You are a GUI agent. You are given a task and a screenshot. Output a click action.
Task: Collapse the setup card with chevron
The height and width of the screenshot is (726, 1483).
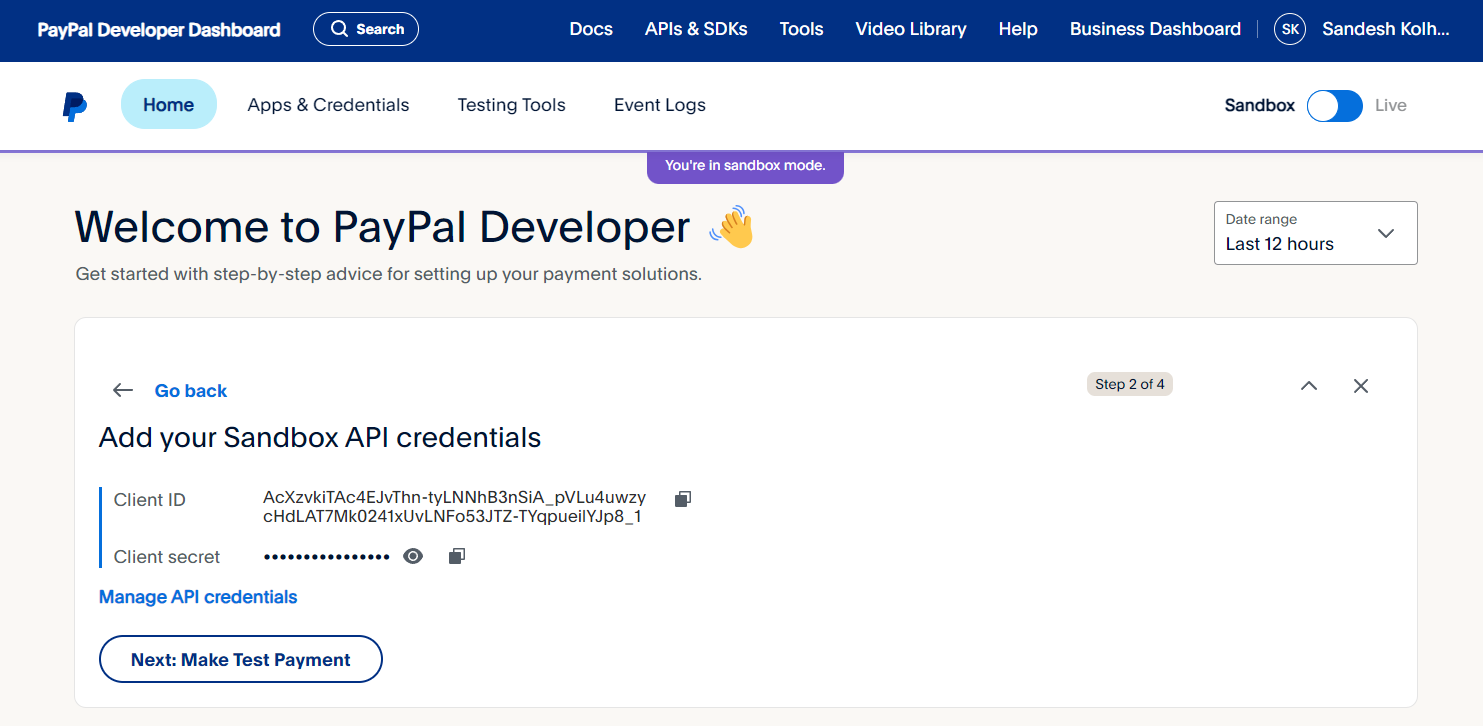pos(1309,386)
